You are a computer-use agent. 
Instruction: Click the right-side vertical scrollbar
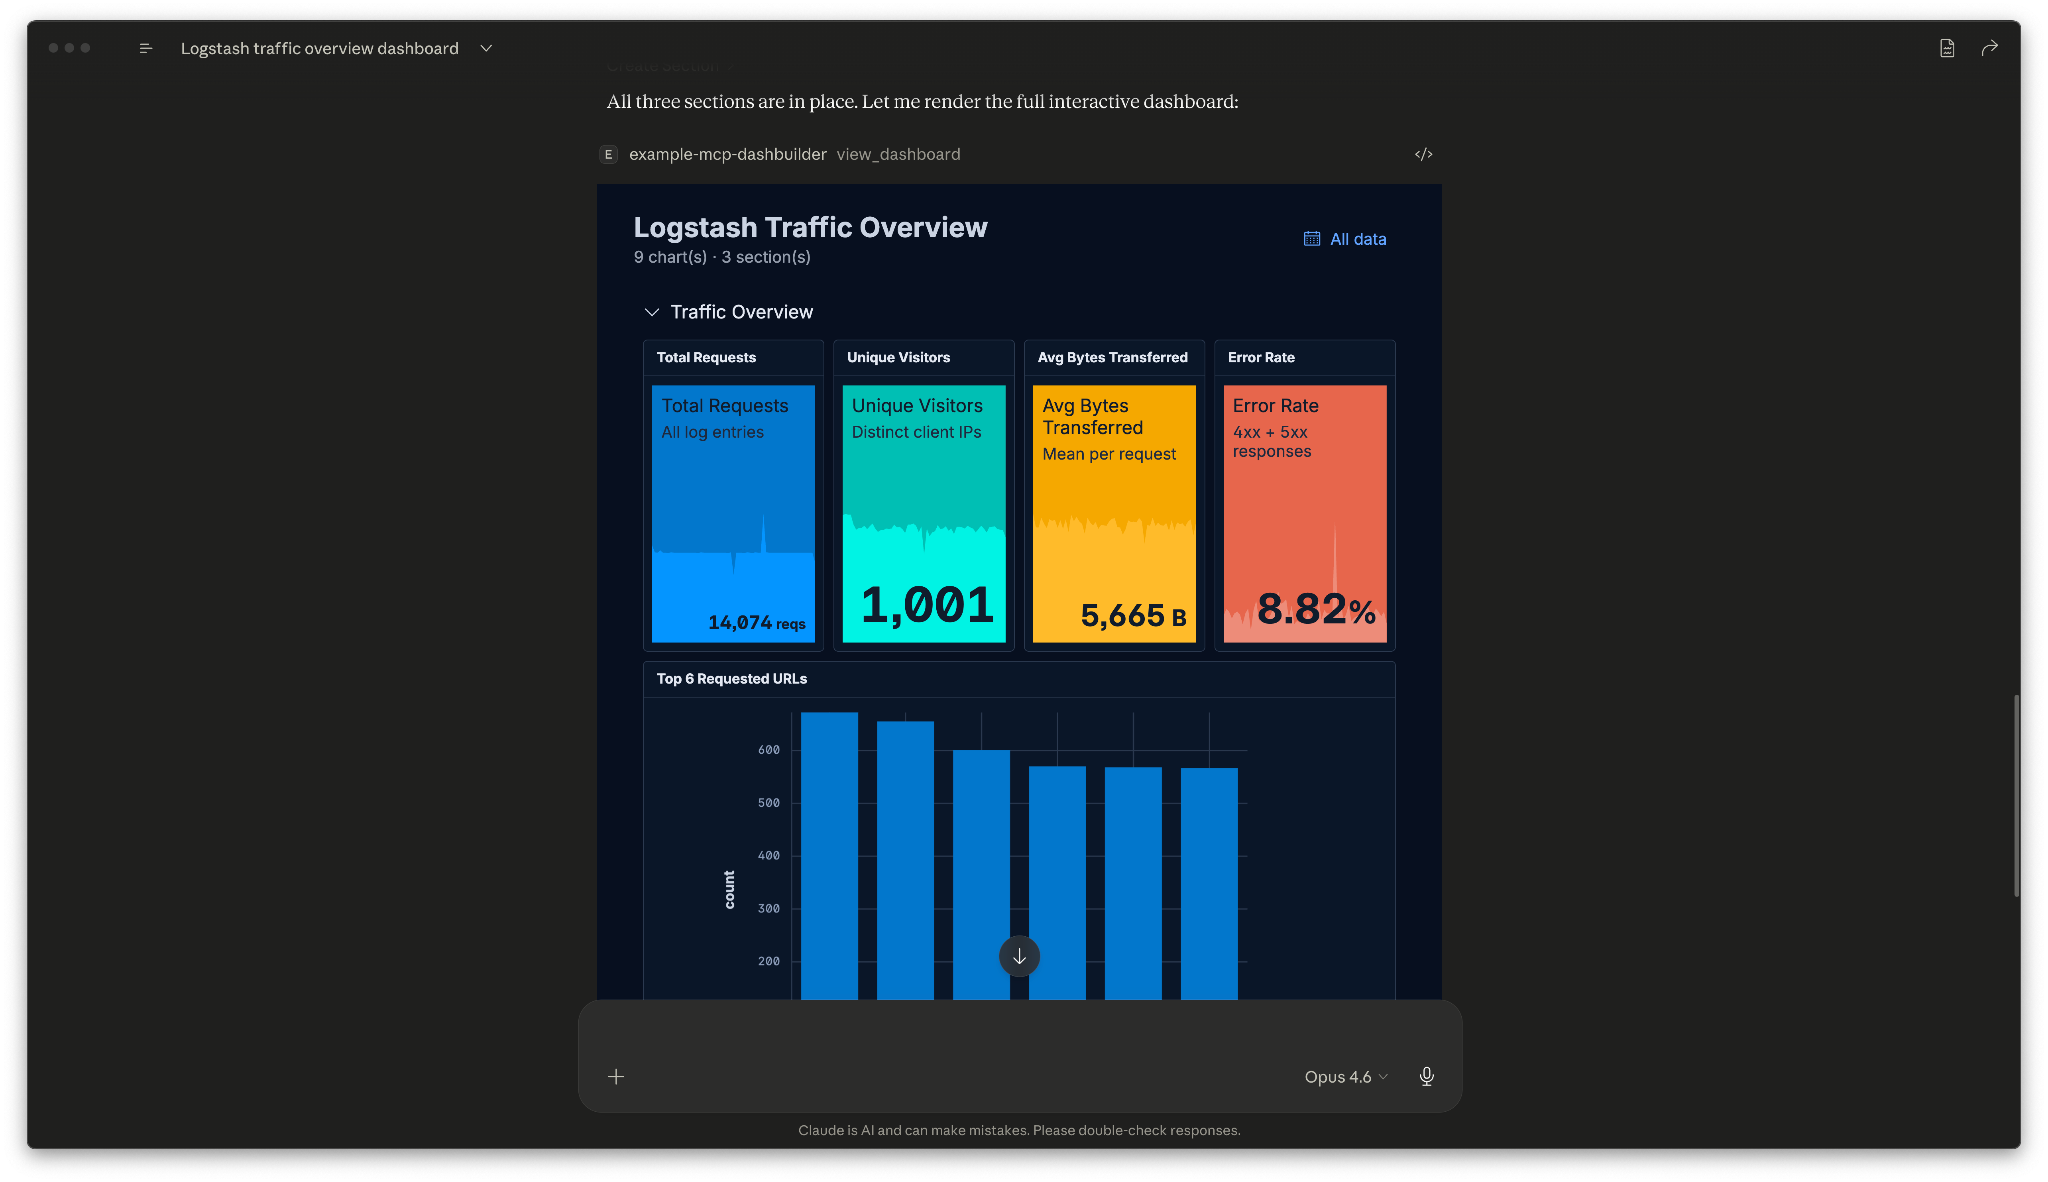[x=2016, y=795]
